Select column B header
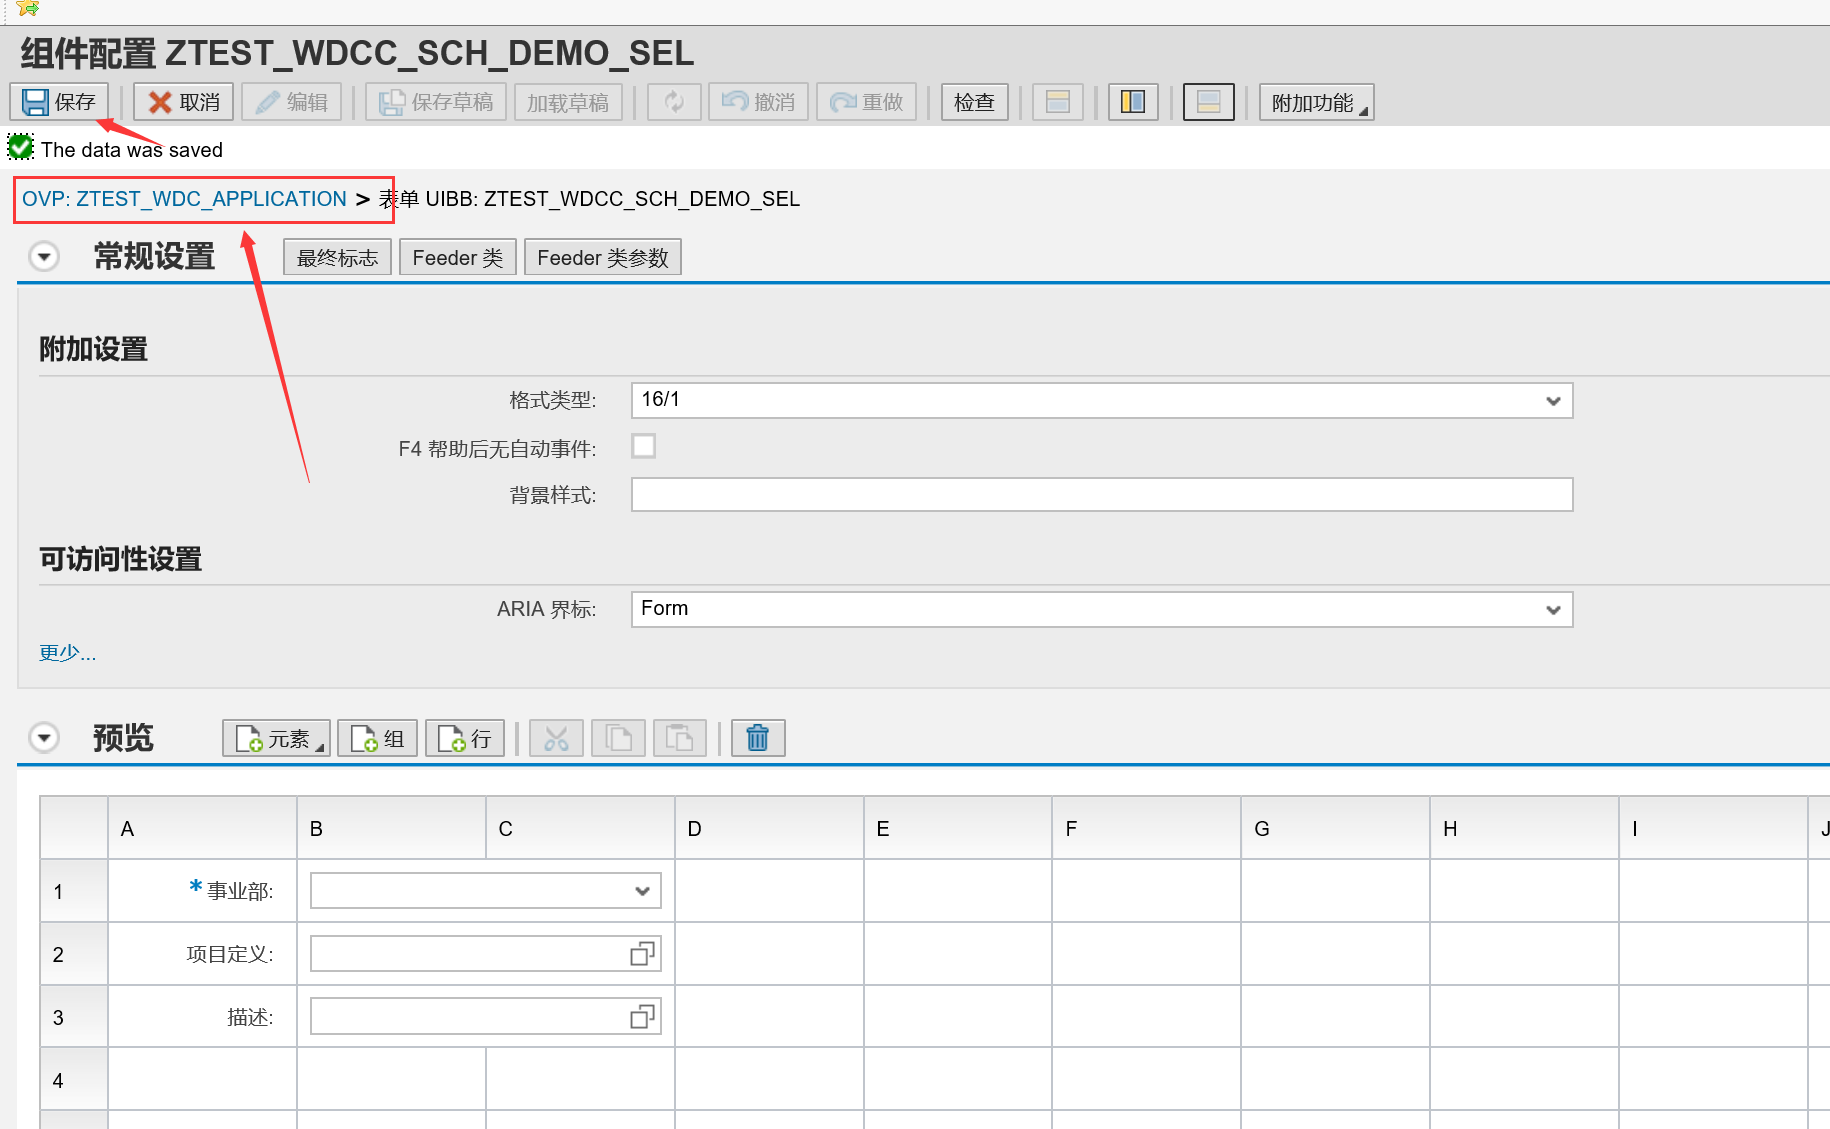Image resolution: width=1830 pixels, height=1129 pixels. [391, 828]
